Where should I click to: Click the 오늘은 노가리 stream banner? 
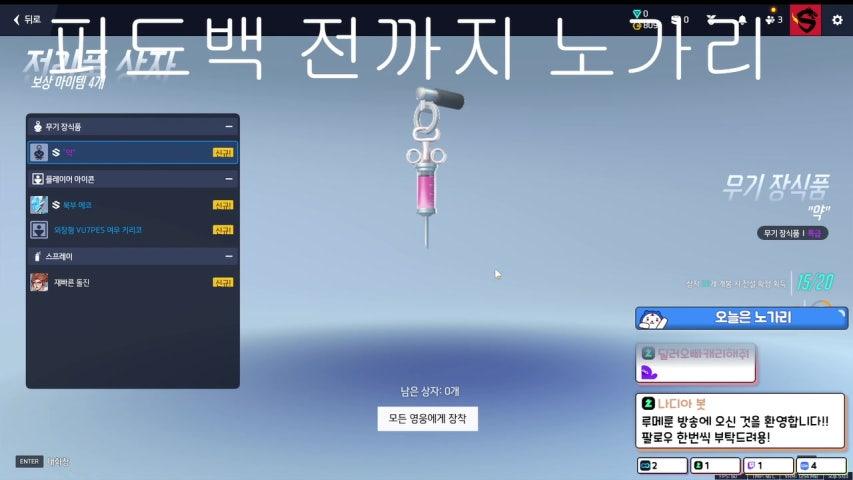(x=741, y=318)
